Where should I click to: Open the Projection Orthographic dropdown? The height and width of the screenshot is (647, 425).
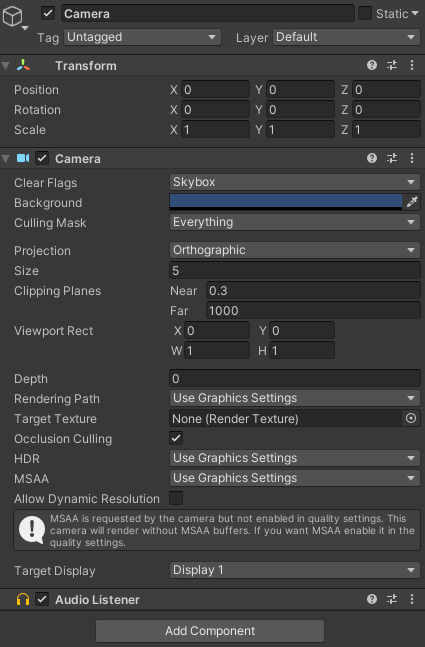click(295, 250)
